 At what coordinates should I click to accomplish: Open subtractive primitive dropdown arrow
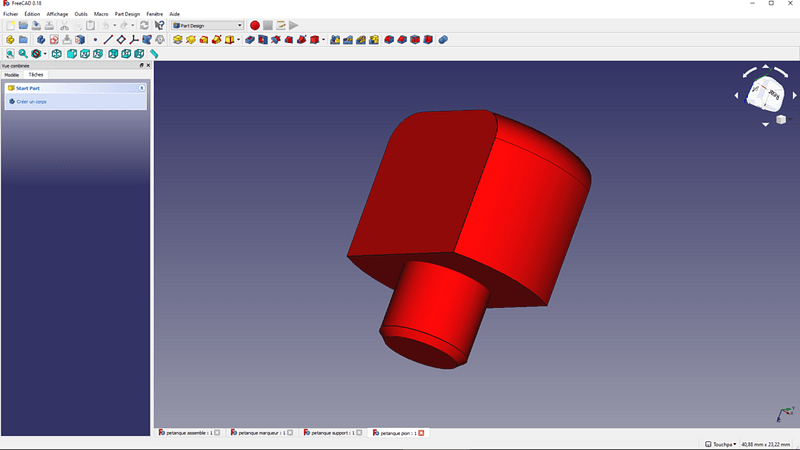(323, 40)
